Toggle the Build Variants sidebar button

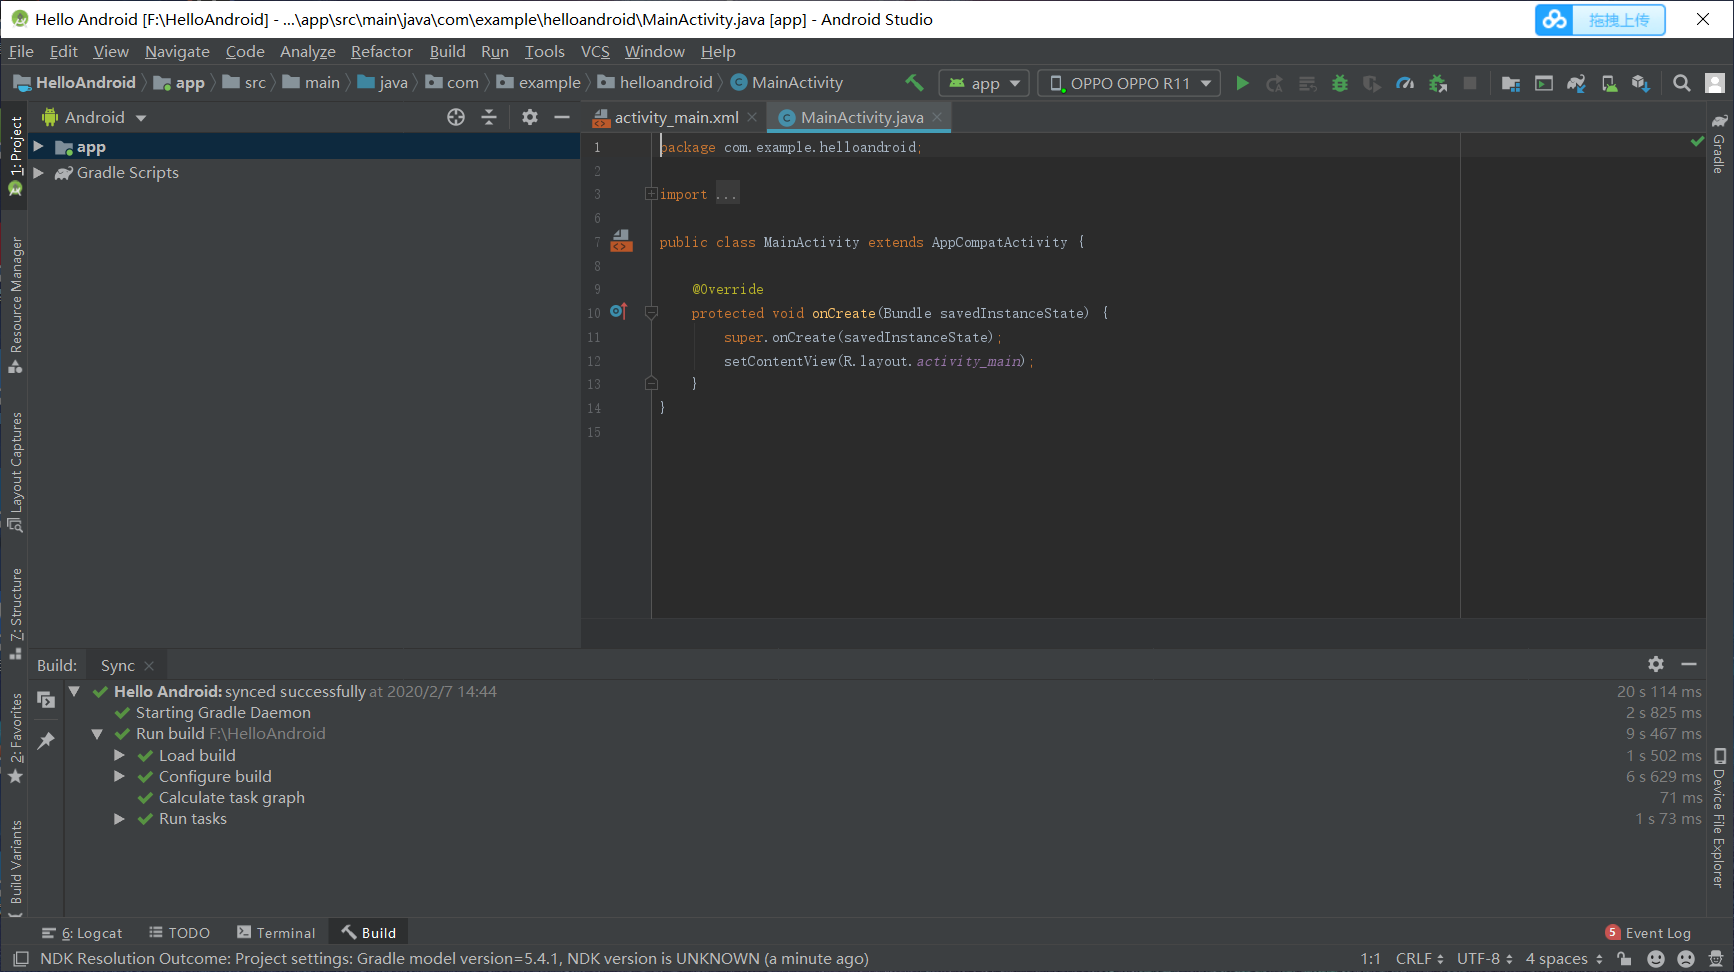pyautogui.click(x=15, y=866)
